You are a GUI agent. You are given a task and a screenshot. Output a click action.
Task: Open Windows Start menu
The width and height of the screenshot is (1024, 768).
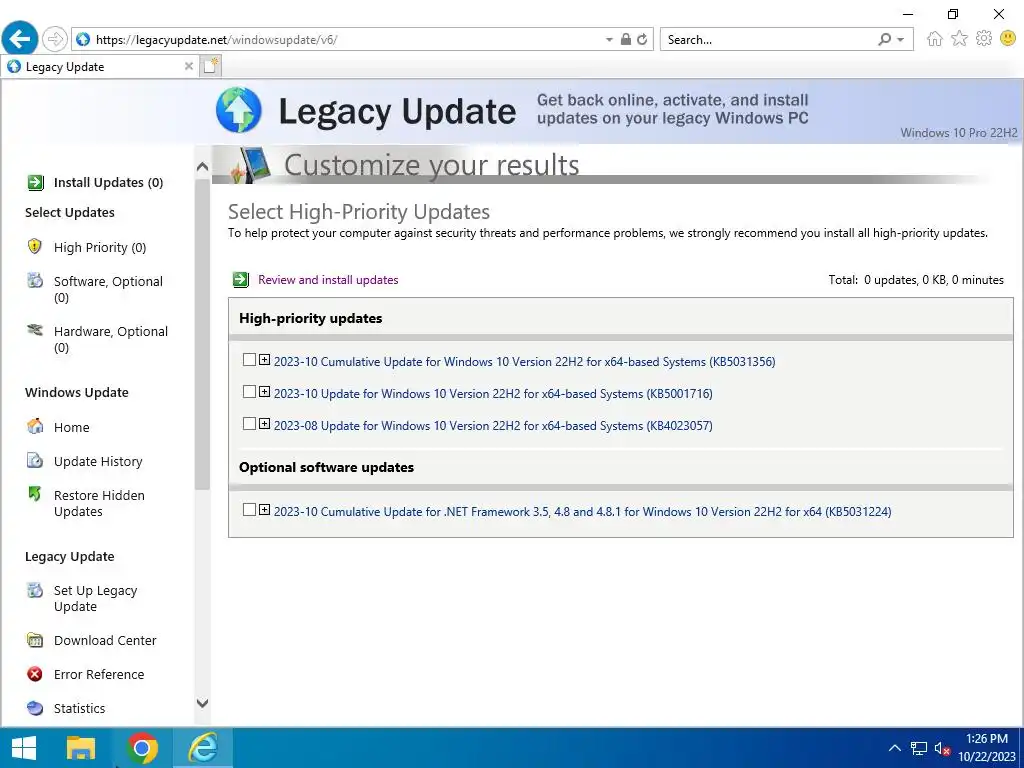tap(24, 748)
